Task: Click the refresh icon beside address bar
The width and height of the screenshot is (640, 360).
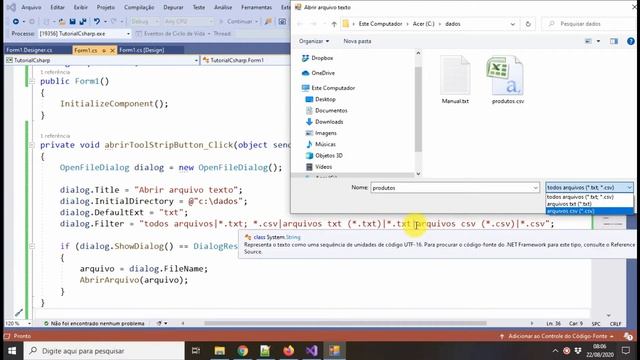Action: 528,24
